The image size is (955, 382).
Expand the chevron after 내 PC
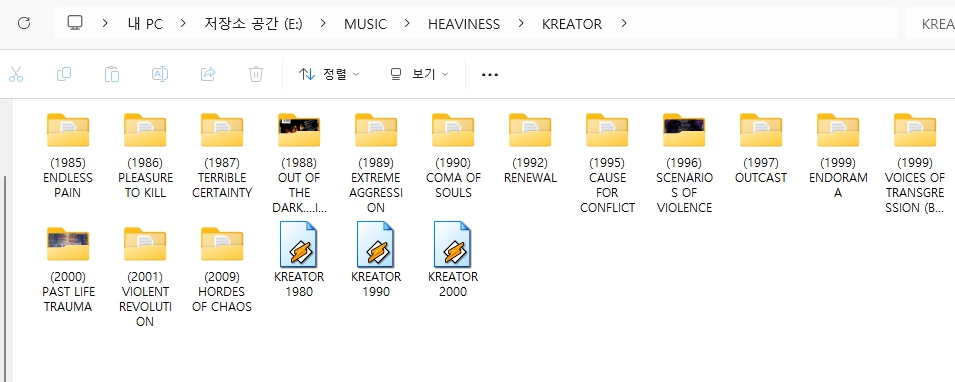[x=183, y=24]
